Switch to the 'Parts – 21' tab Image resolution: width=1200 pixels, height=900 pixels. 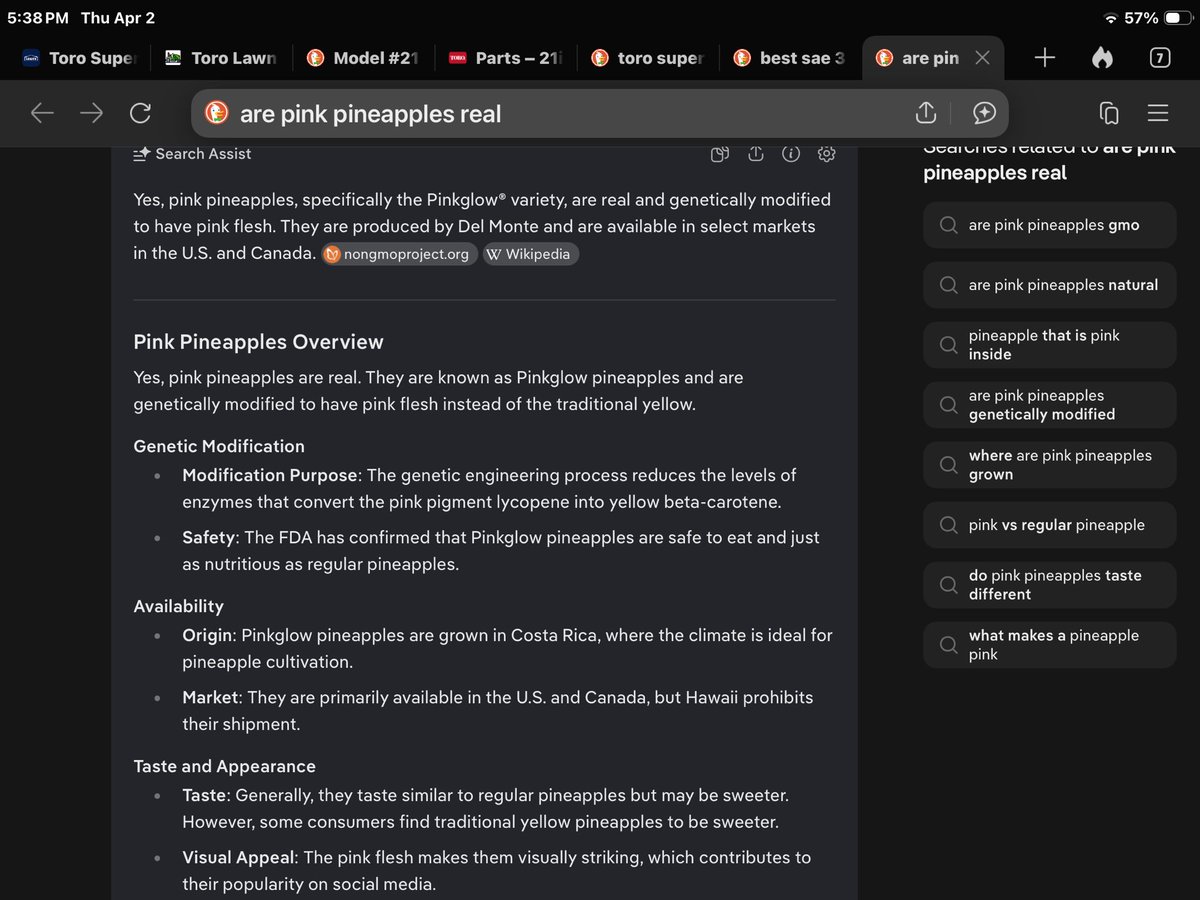[x=506, y=58]
